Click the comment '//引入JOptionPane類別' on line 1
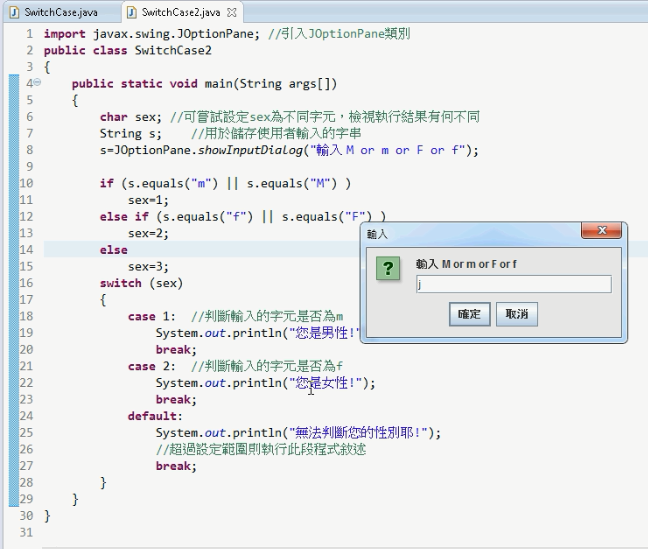 point(339,34)
